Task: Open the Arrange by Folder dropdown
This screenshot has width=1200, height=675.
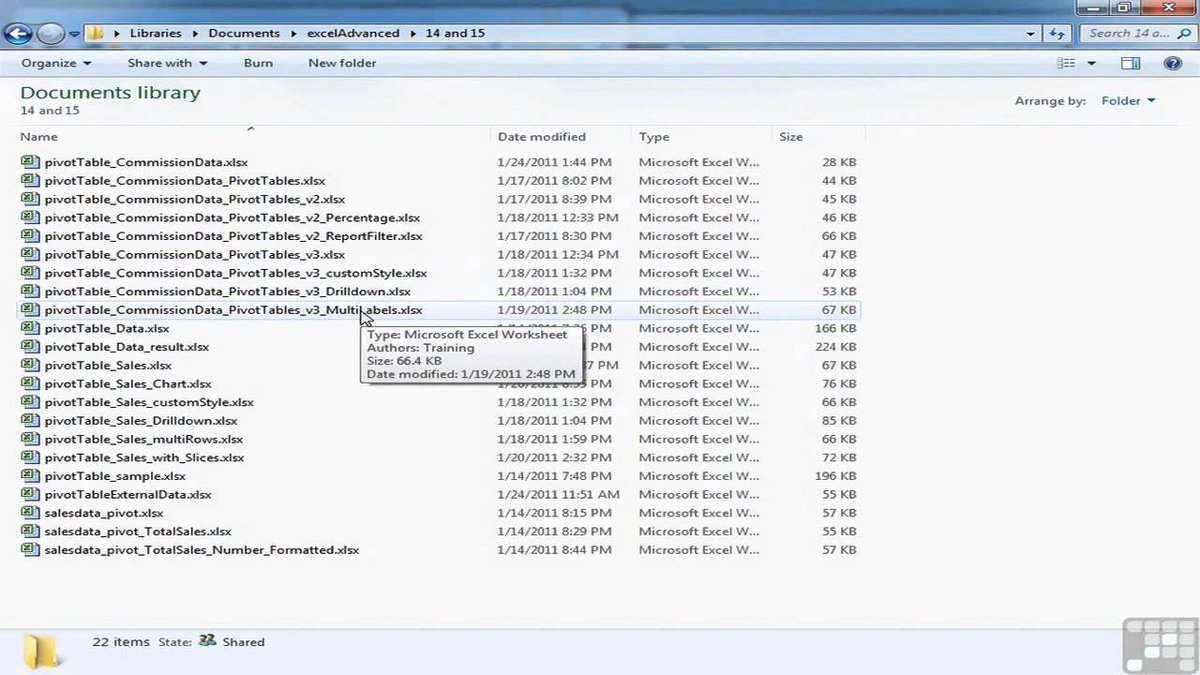Action: pyautogui.click(x=1128, y=100)
